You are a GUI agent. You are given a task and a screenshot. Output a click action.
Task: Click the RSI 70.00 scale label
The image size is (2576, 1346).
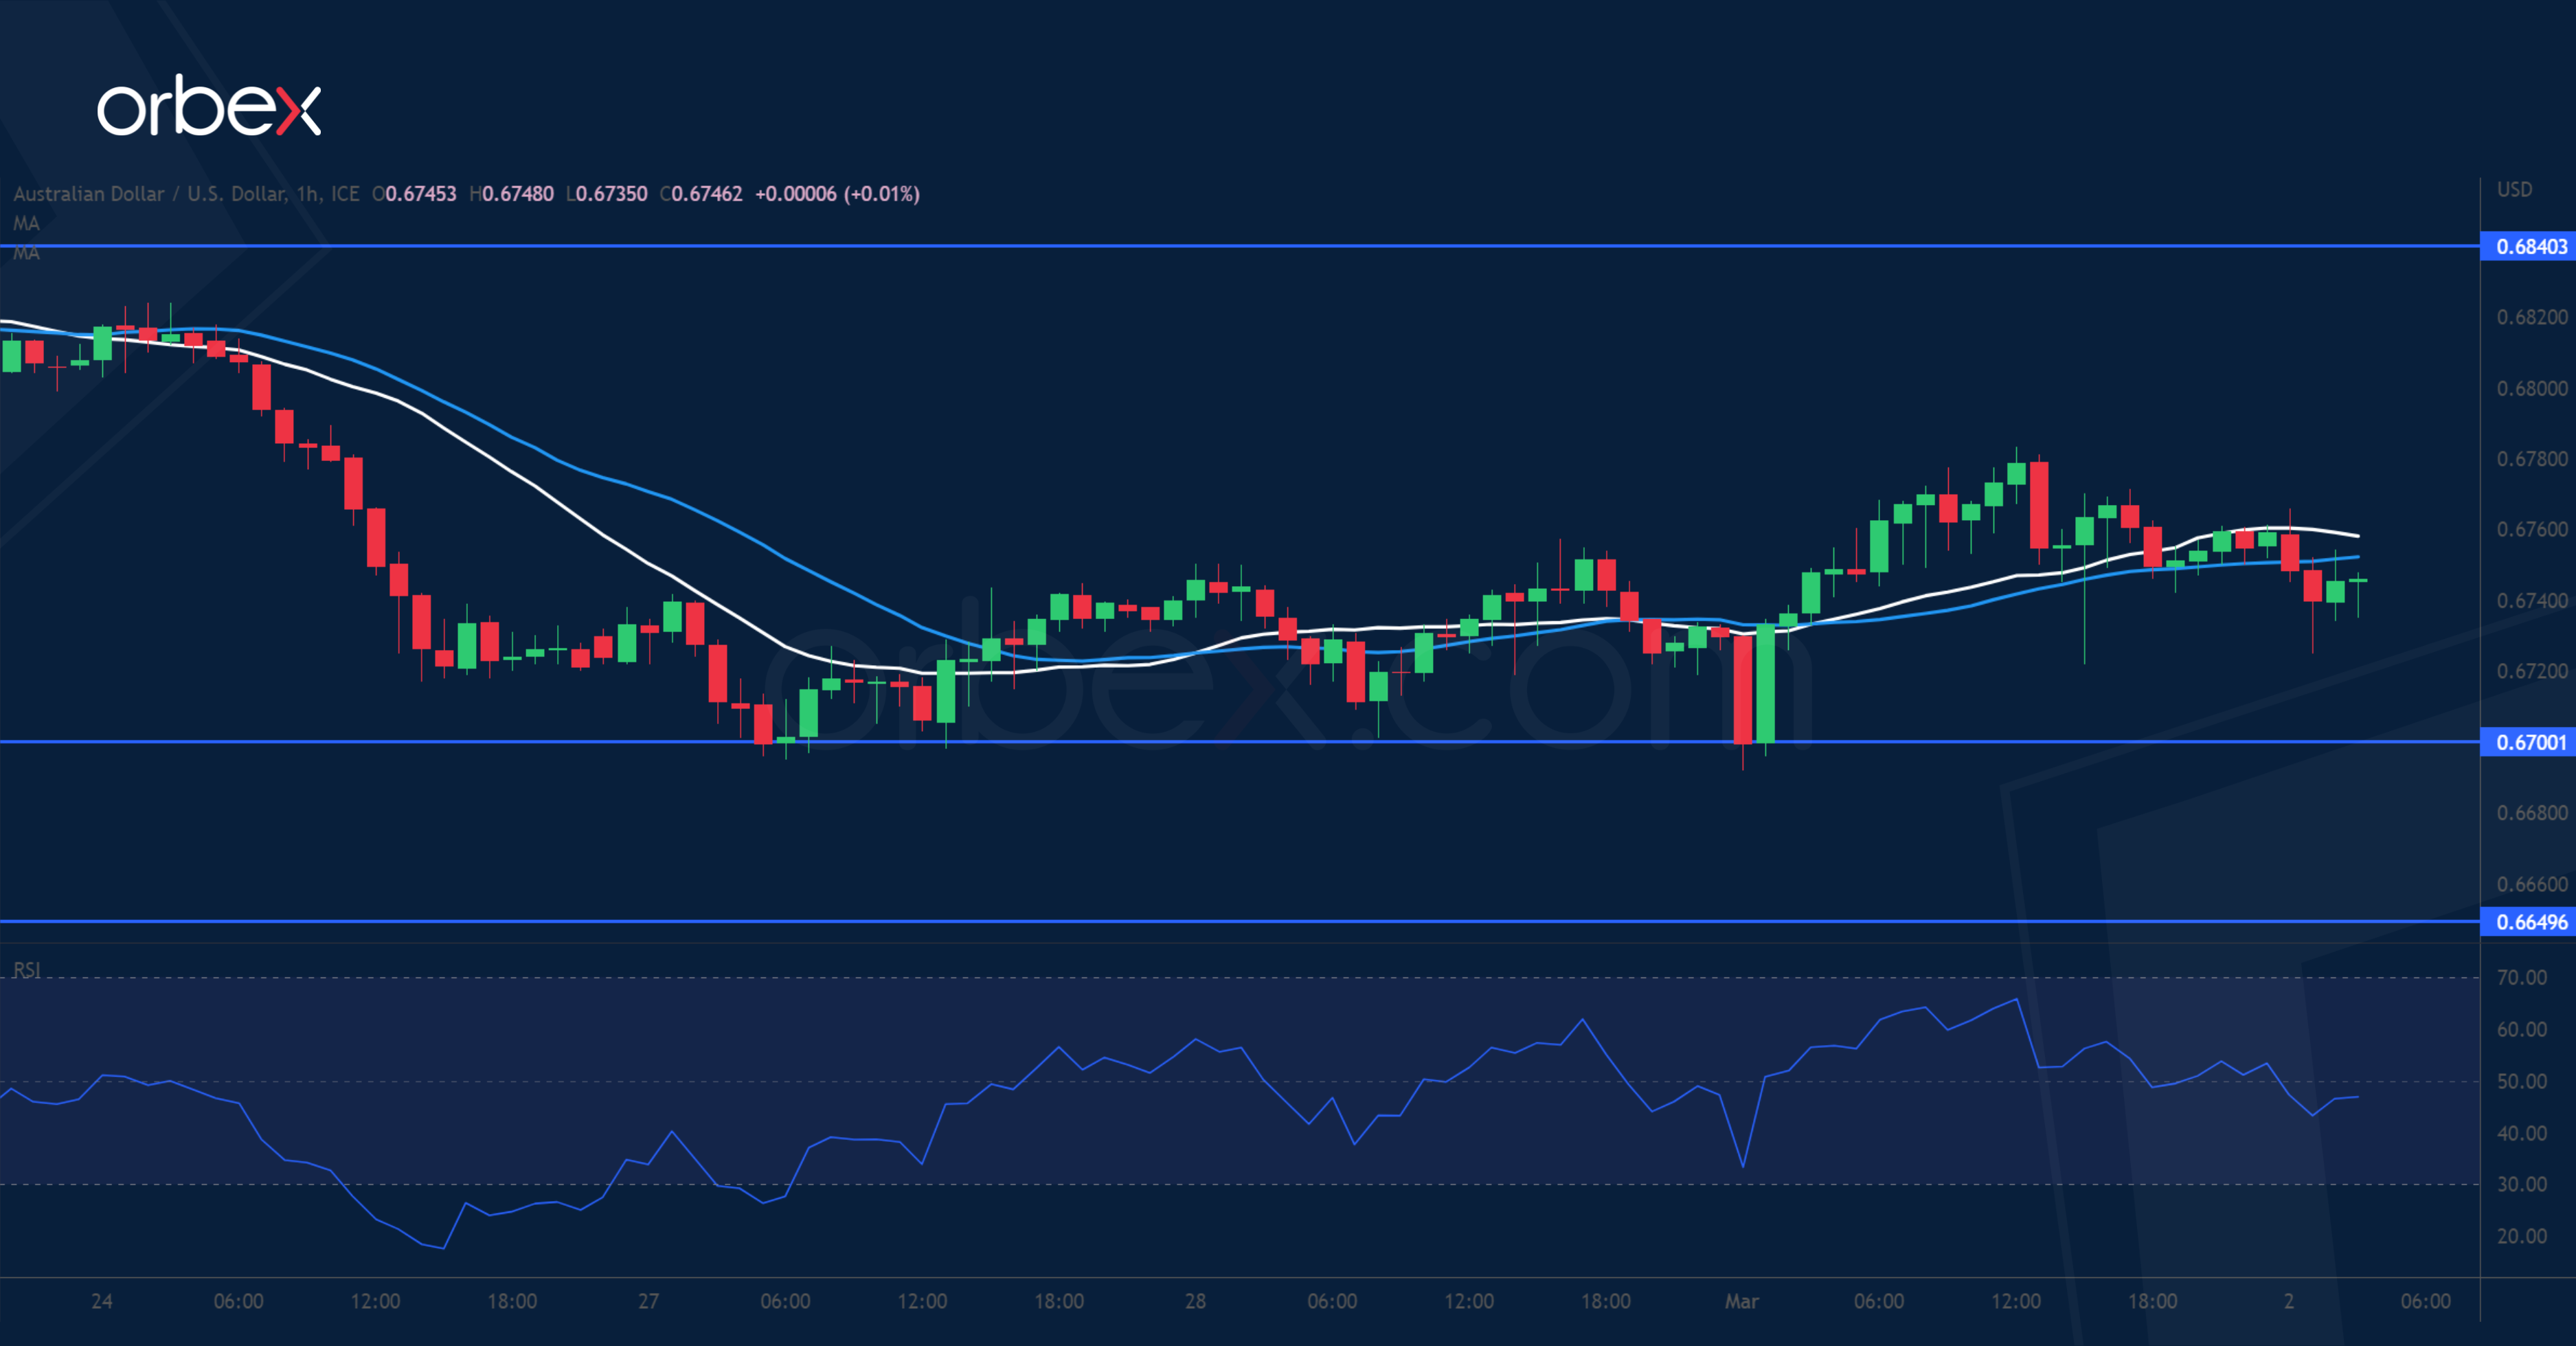point(2521,977)
